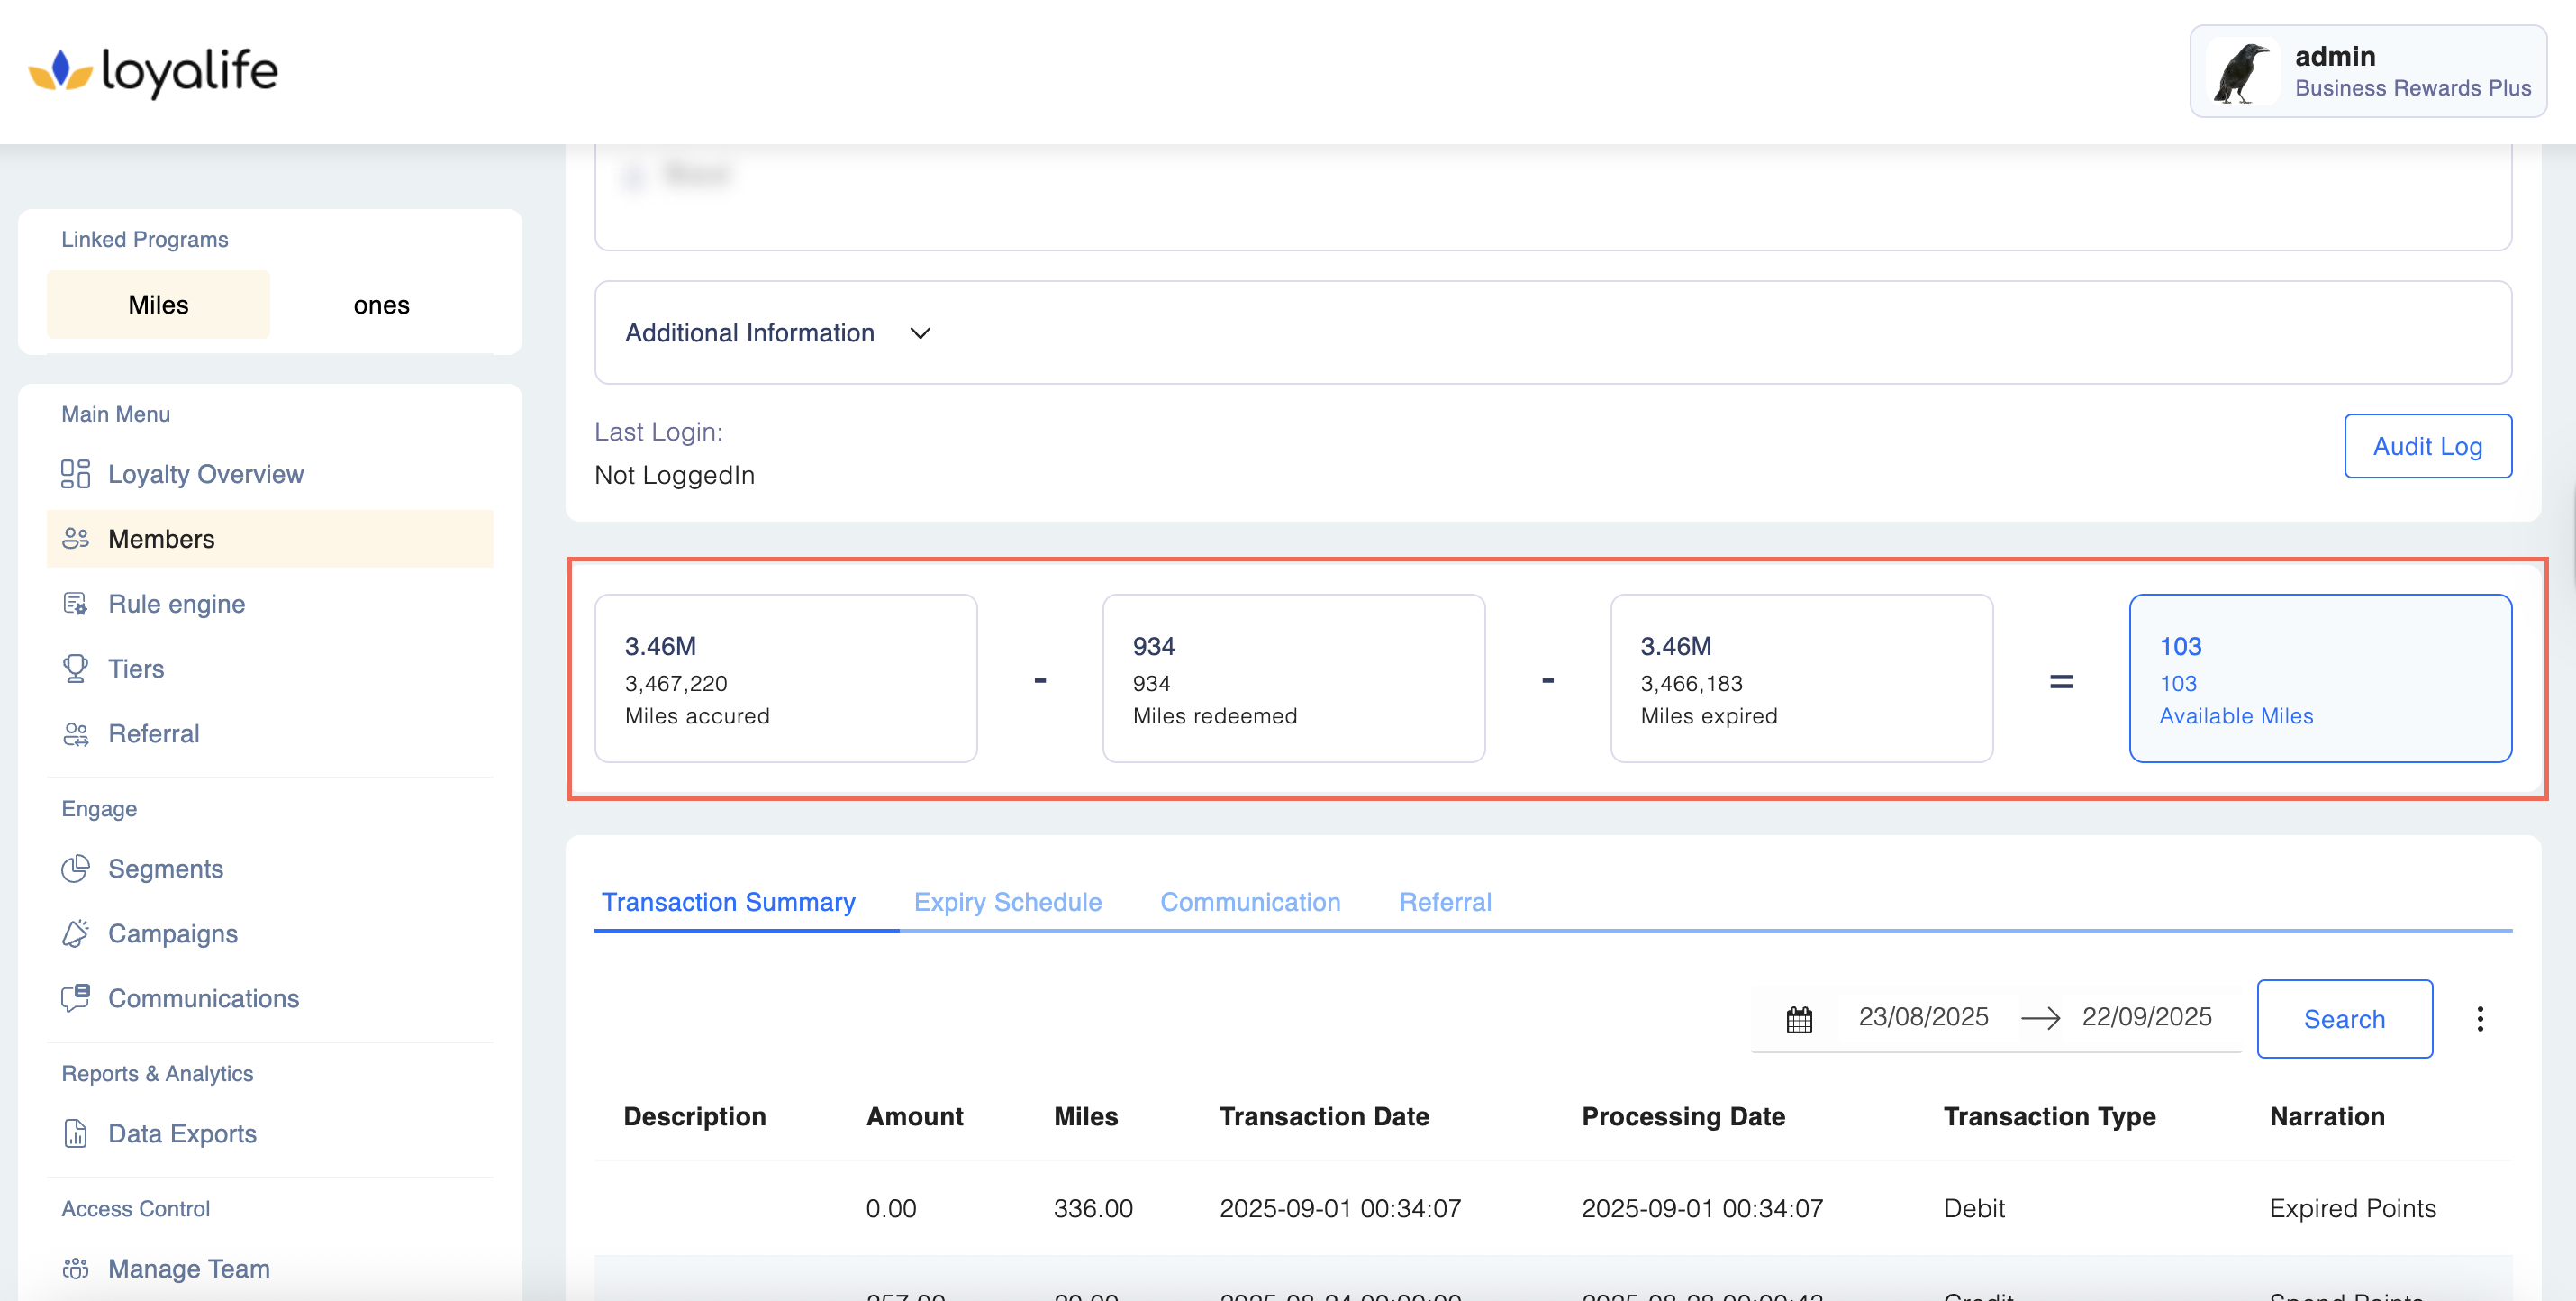2576x1301 pixels.
Task: Click the Tiers trophy icon
Action: tap(75, 668)
